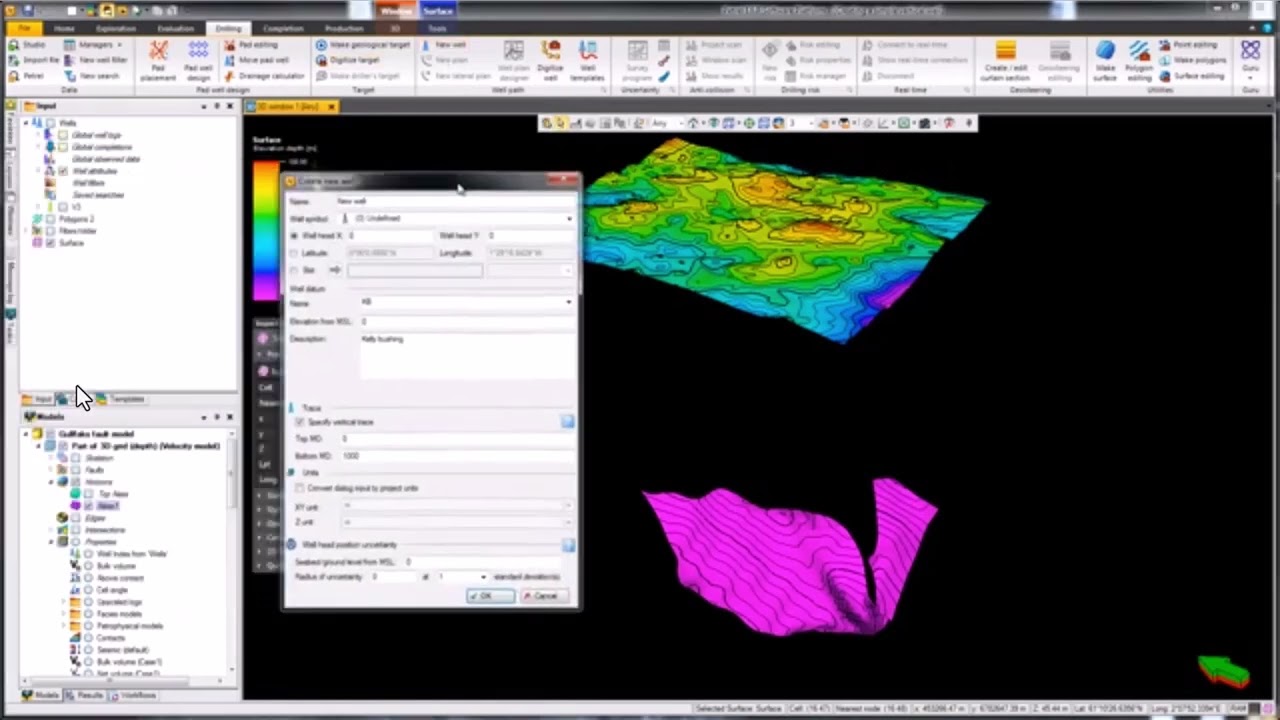
Task: Toggle Specify vertical trace checkbox
Action: (299, 422)
